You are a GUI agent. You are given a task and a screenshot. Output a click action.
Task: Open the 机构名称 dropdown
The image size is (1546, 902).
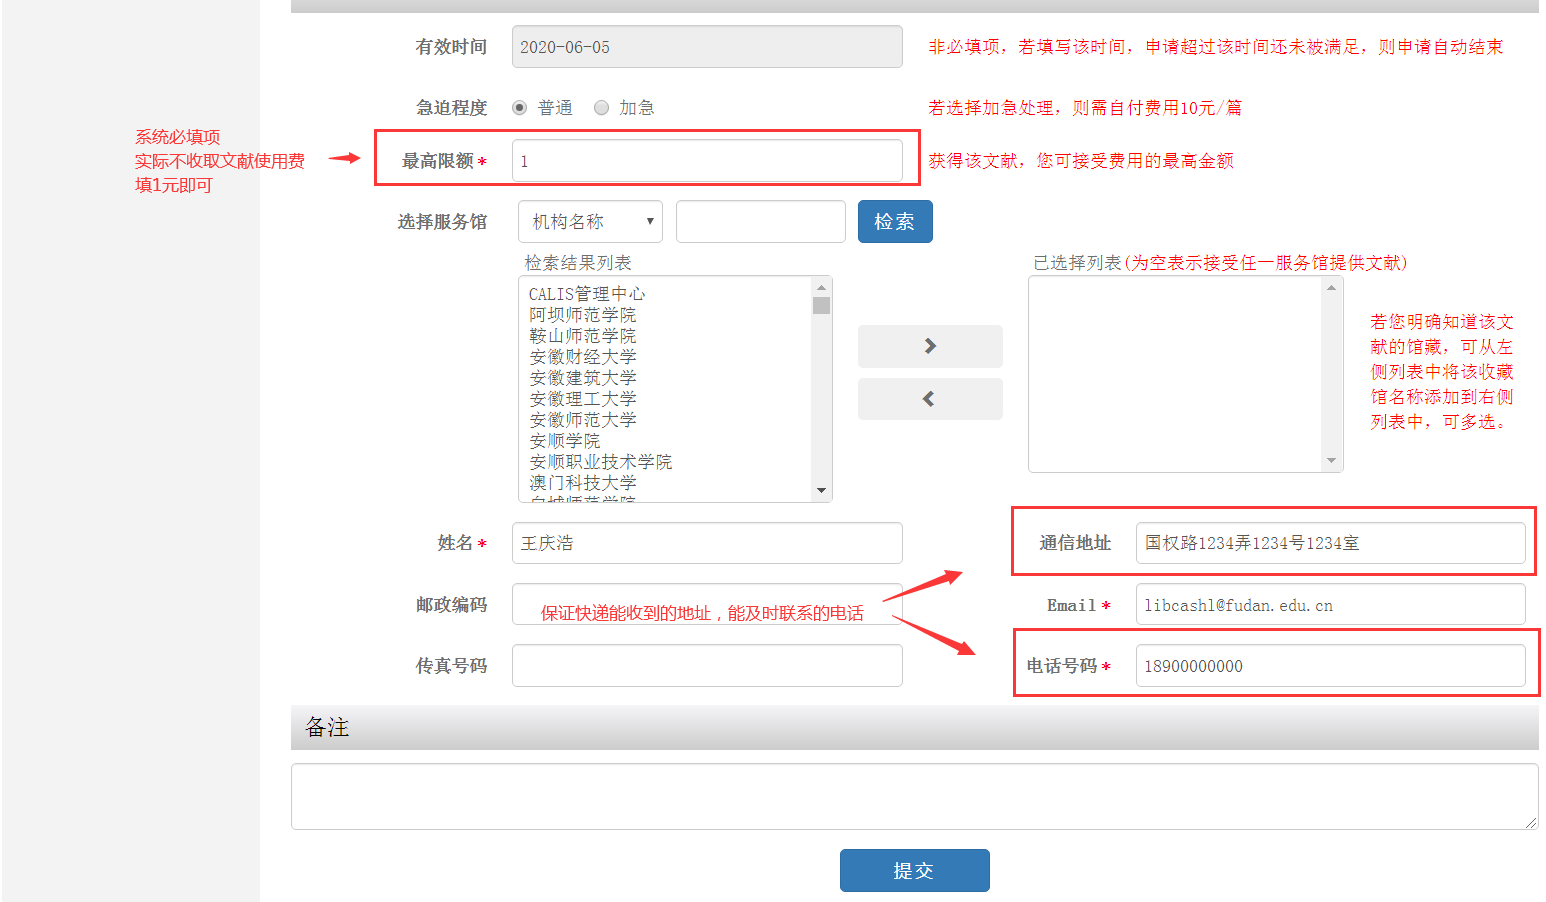coord(590,222)
